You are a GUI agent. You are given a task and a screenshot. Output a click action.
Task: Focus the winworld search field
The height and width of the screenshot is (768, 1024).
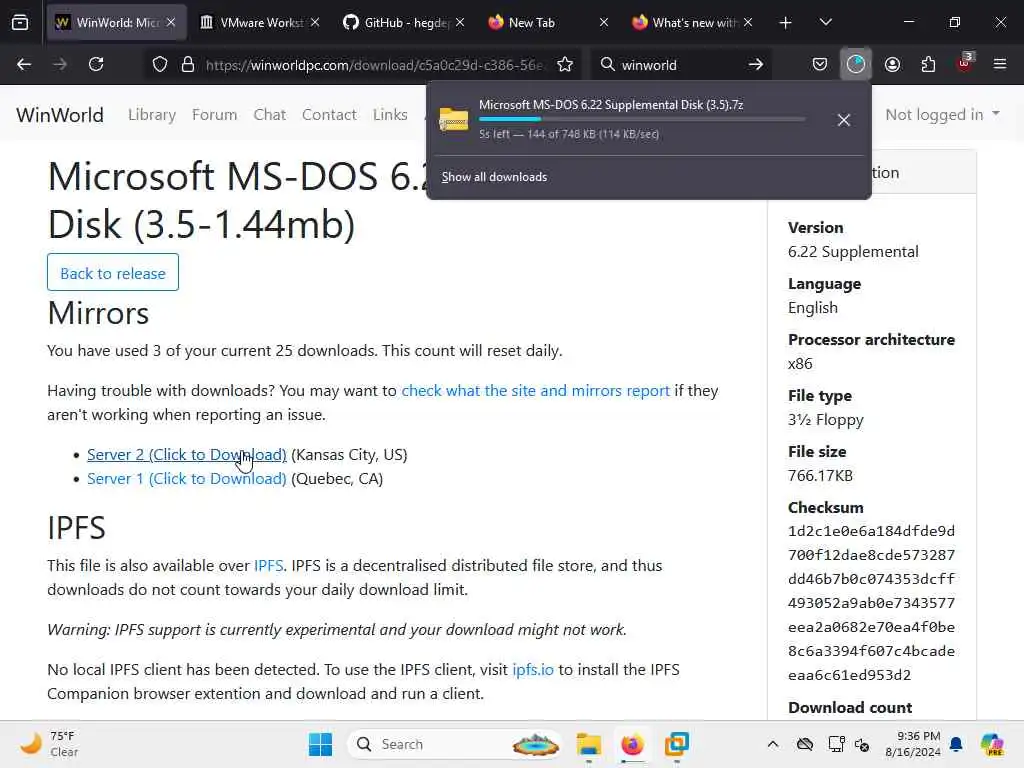pos(679,65)
